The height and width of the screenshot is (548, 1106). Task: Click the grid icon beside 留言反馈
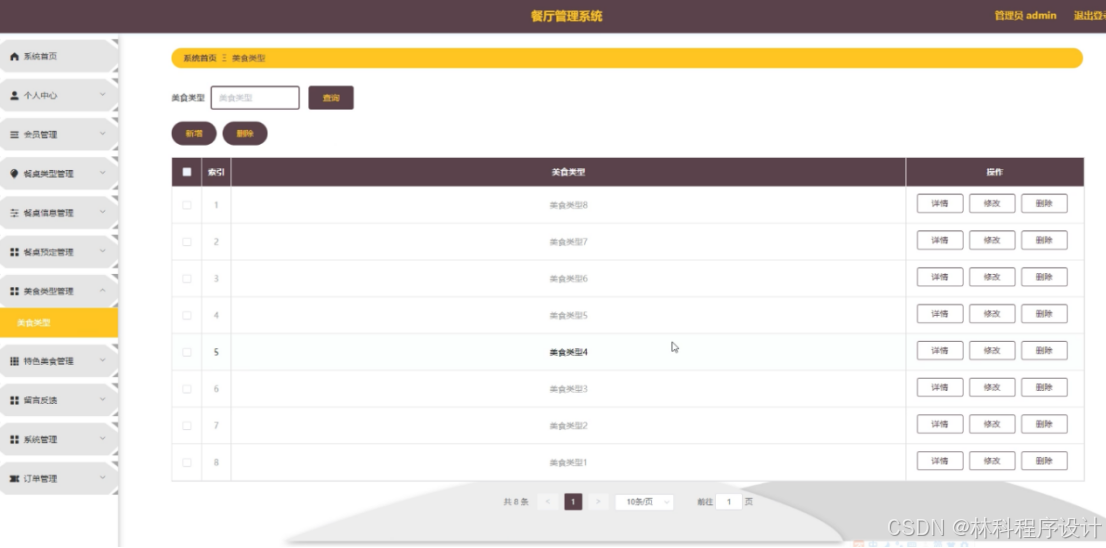pos(14,400)
